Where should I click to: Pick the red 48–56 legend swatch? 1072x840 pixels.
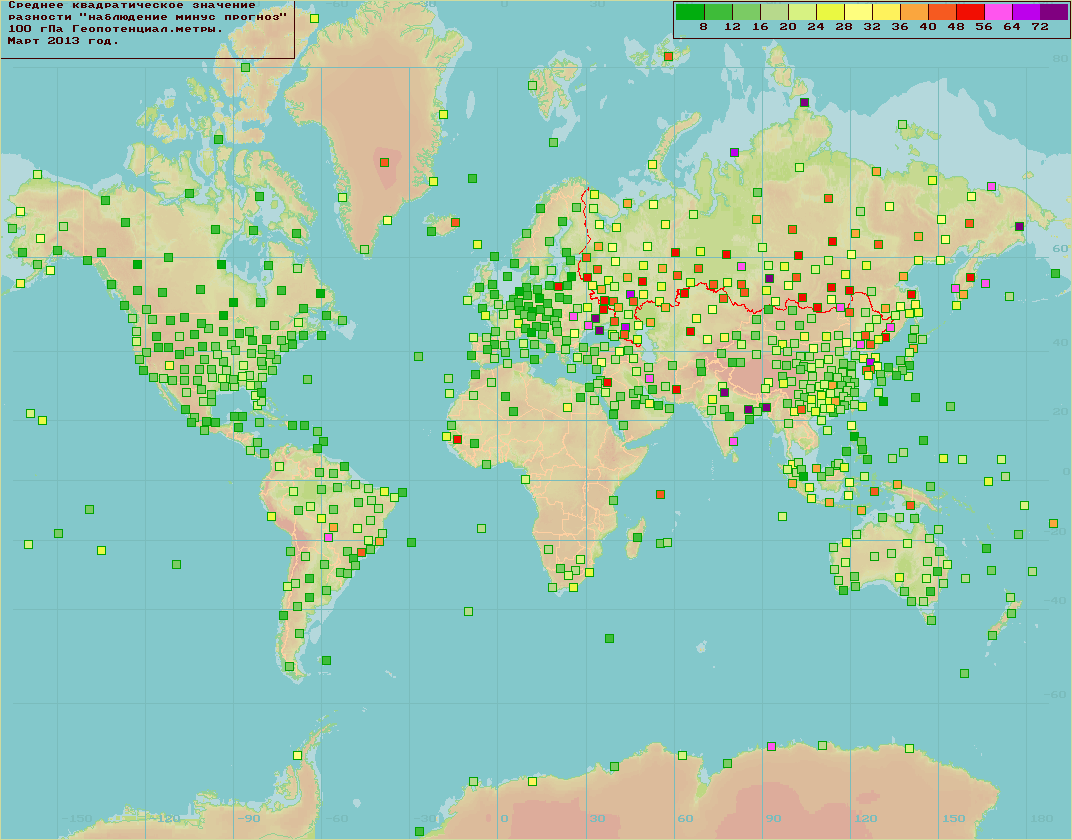[x=970, y=12]
